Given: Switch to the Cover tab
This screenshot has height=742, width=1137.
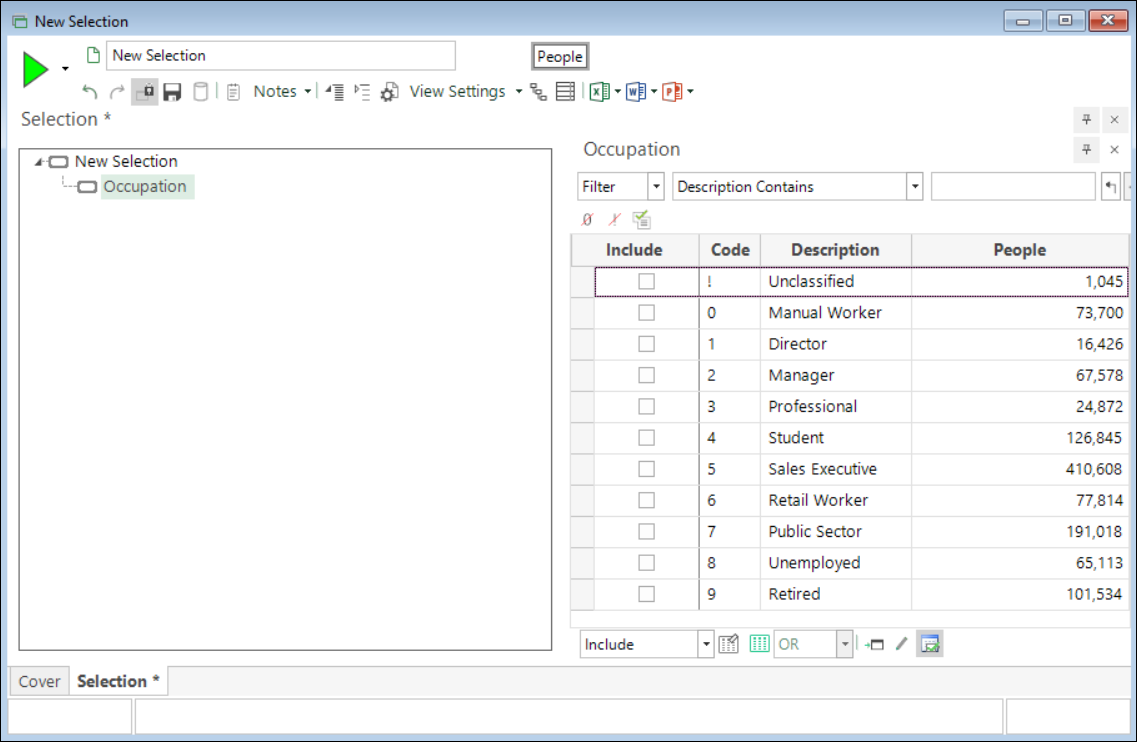Looking at the screenshot, I should click(x=40, y=682).
